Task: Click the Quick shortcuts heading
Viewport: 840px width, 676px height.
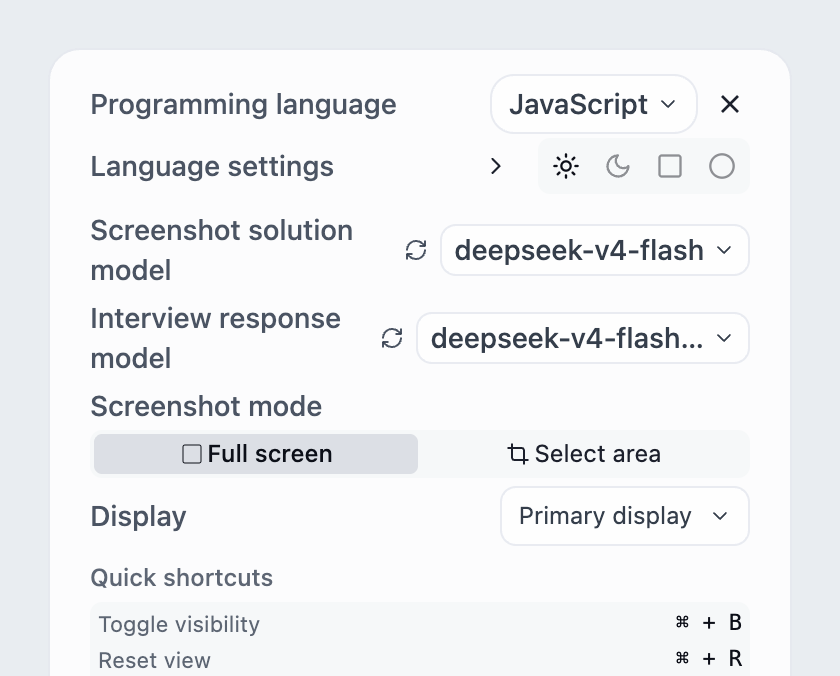Action: tap(182, 578)
